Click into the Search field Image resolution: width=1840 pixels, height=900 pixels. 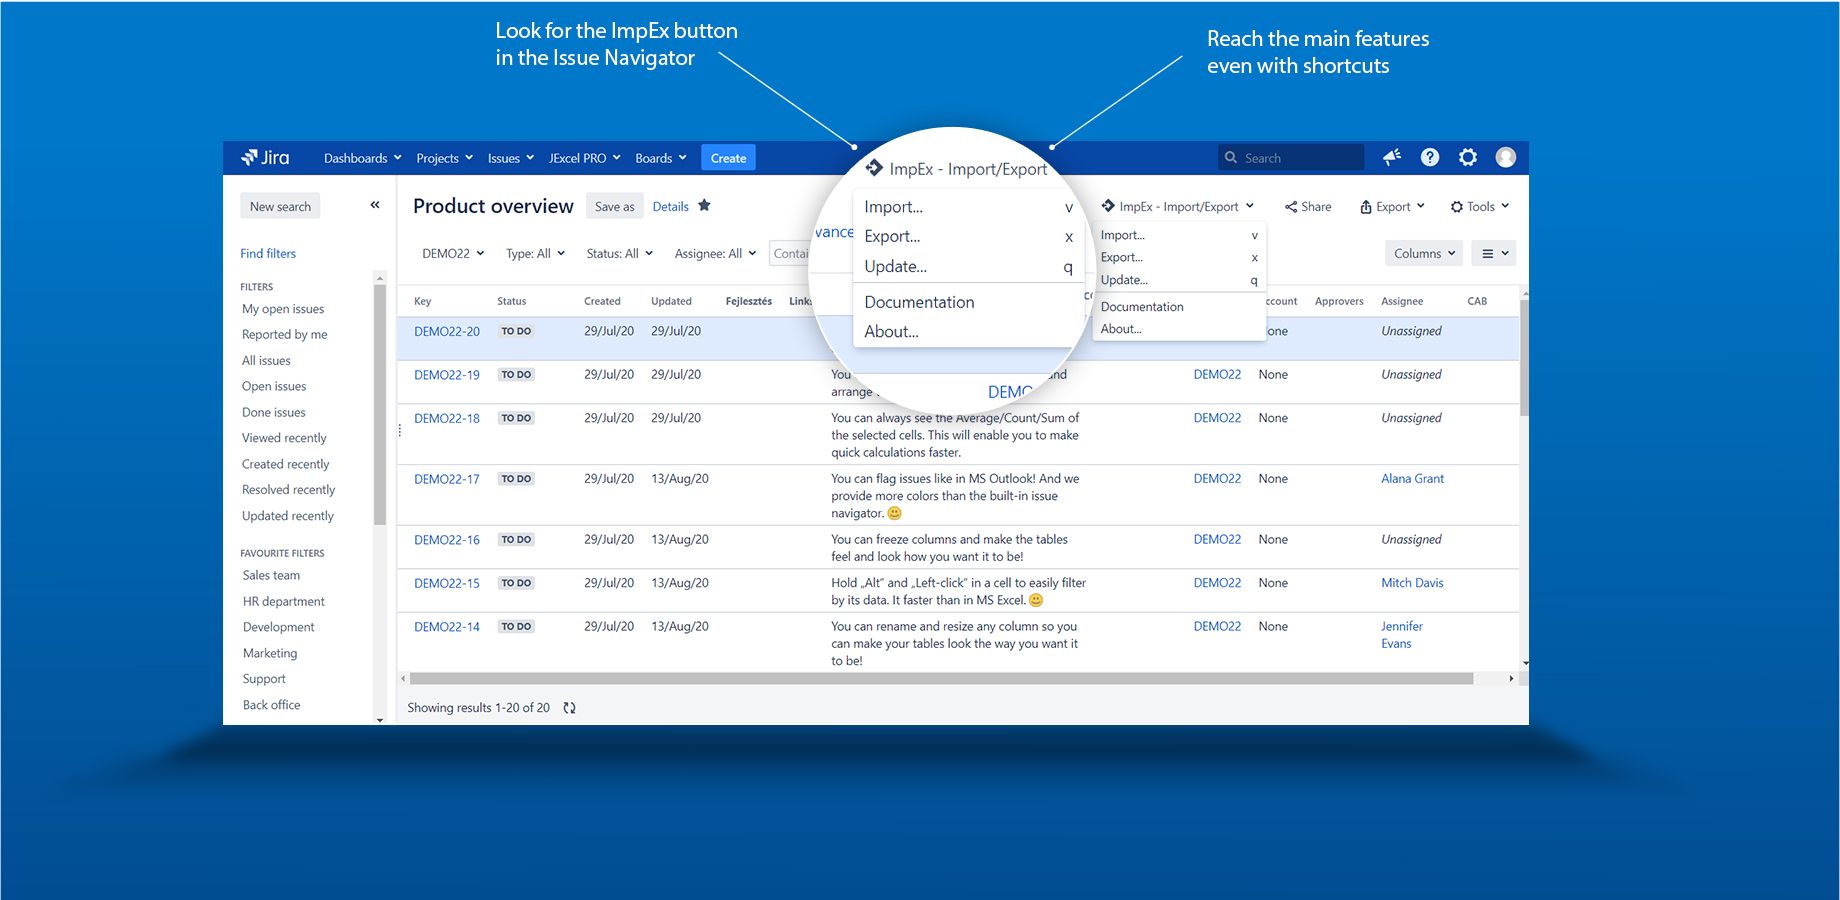click(x=1290, y=158)
